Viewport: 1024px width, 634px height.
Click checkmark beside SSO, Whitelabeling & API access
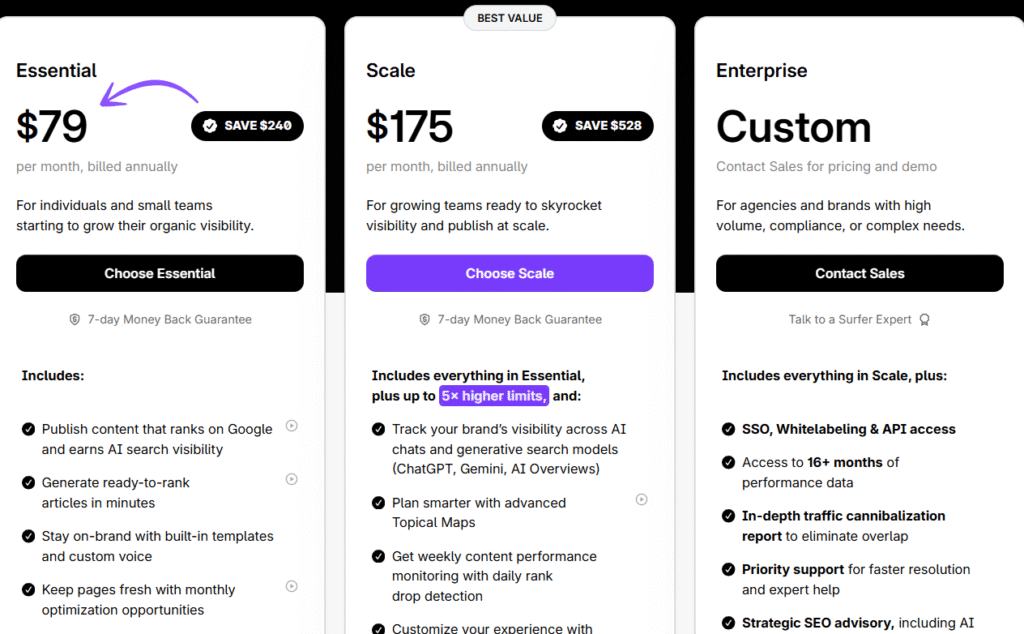729,429
